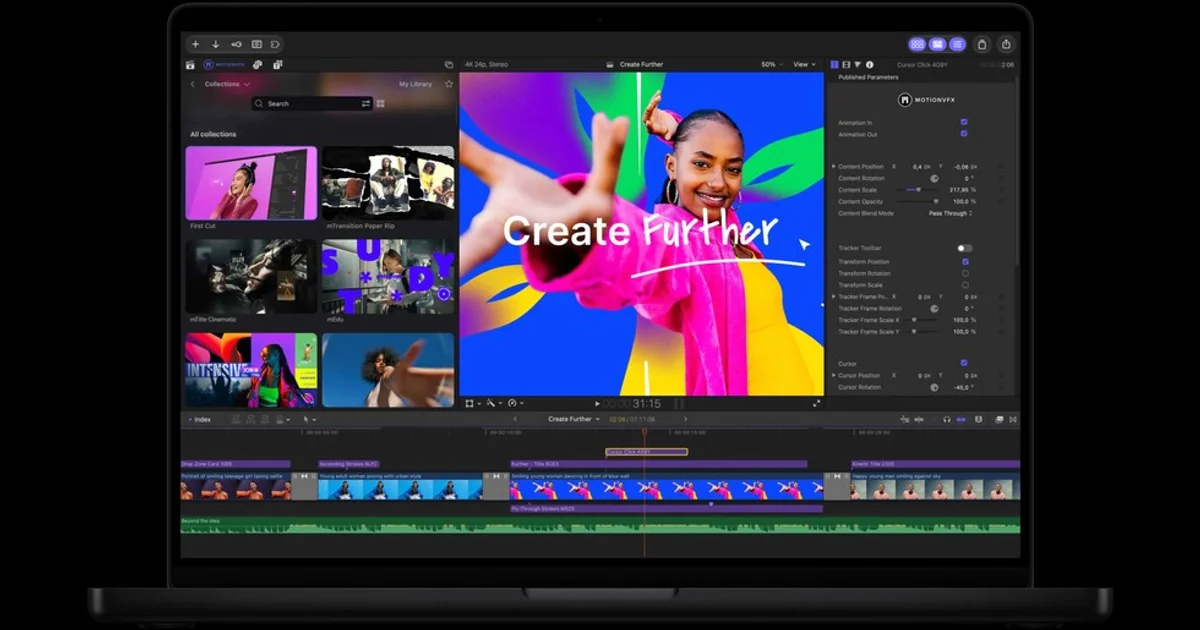The height and width of the screenshot is (630, 1200).
Task: Switch to the Video inspector filmstrip tab
Action: (846, 64)
